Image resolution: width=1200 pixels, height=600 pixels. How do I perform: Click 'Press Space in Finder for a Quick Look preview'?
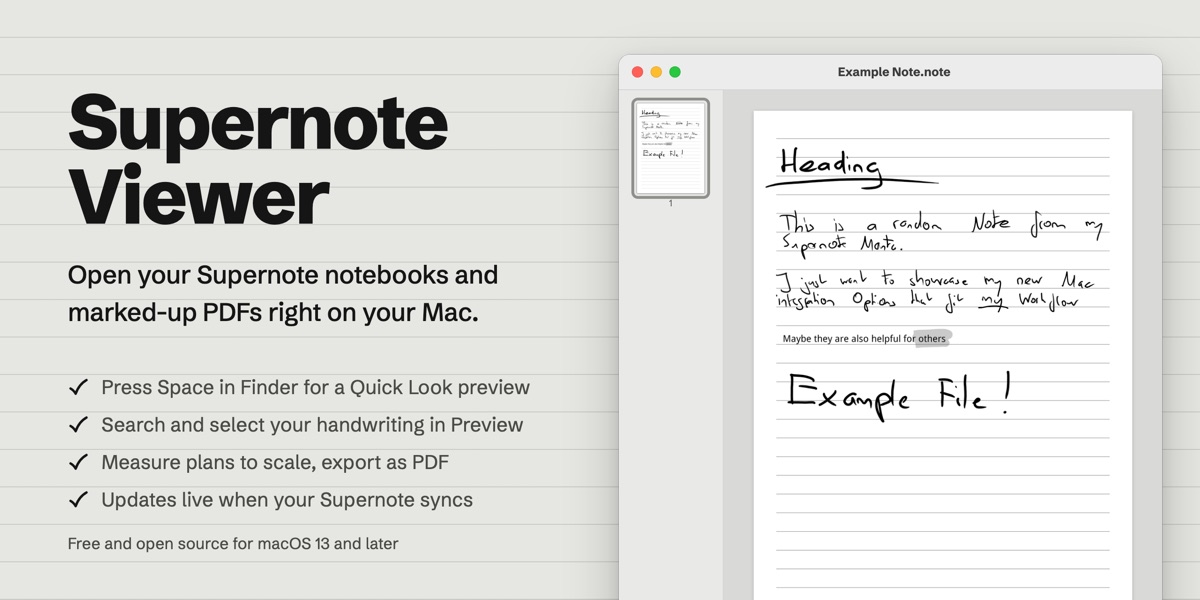pyautogui.click(x=315, y=388)
